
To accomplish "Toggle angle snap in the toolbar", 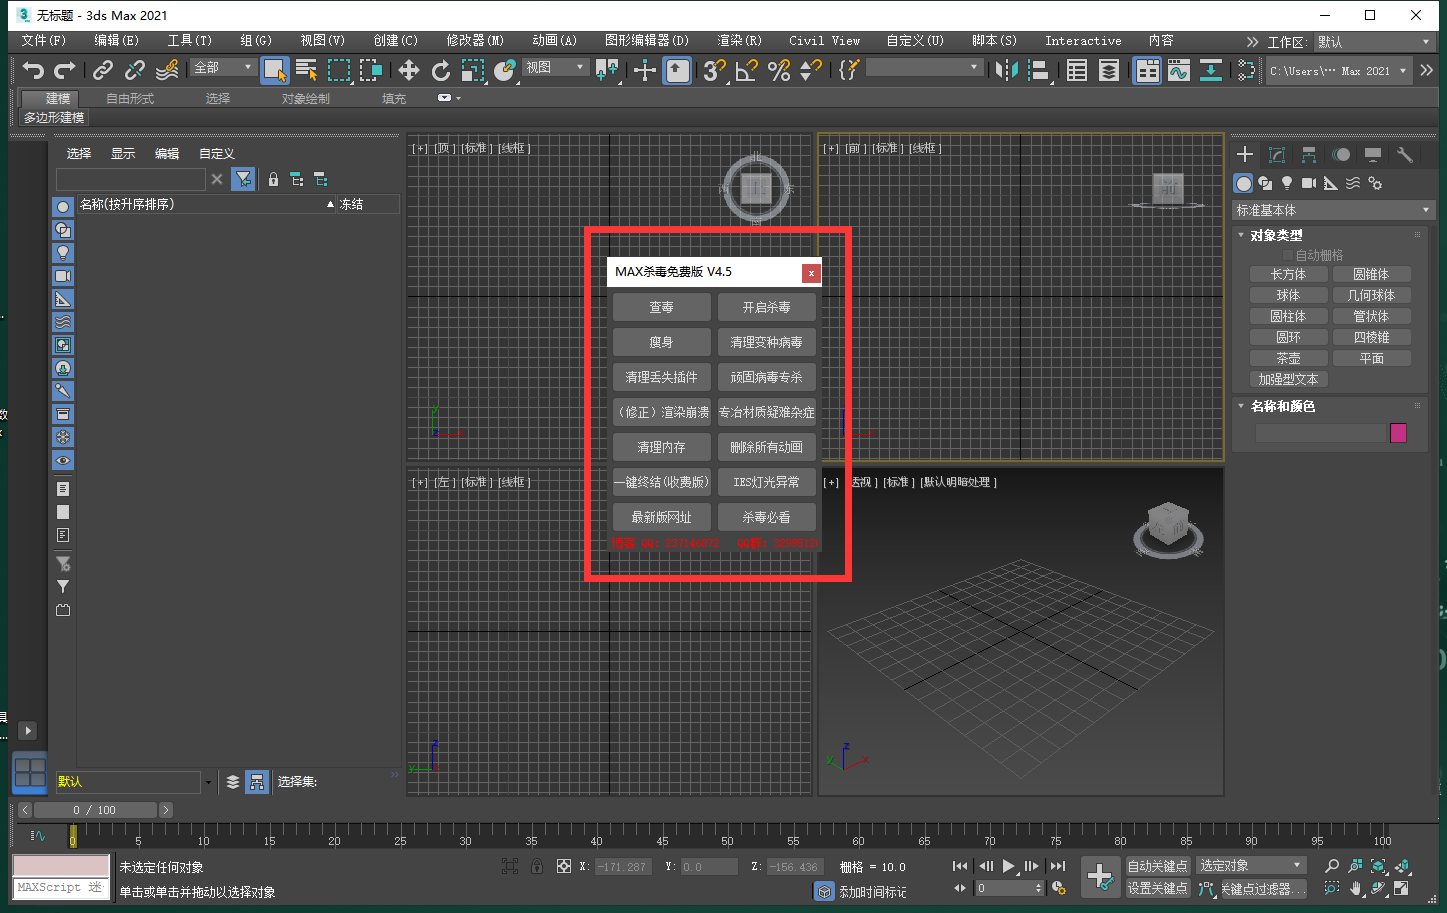I will (x=747, y=70).
